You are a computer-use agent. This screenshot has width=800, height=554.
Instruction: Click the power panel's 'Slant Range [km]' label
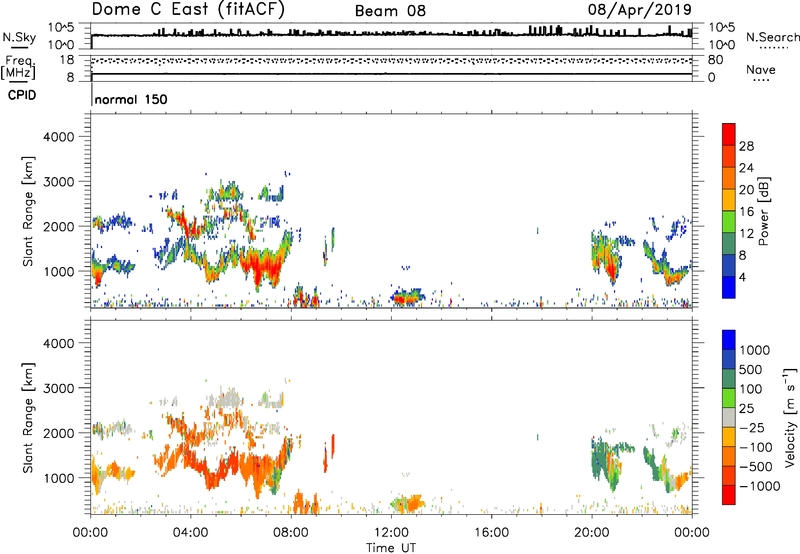[x=28, y=211]
